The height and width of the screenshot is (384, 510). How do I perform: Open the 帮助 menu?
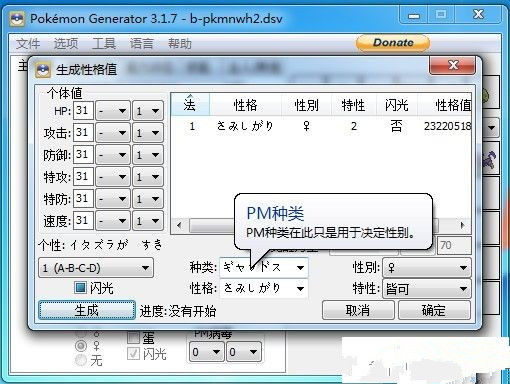(180, 44)
